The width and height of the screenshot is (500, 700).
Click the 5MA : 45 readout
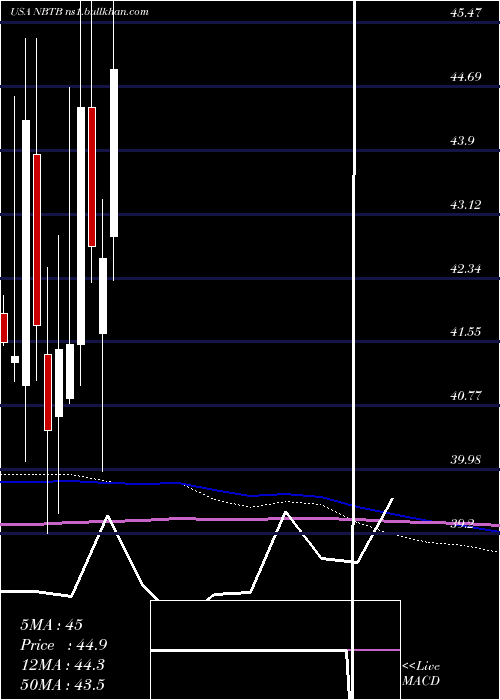click(51, 625)
